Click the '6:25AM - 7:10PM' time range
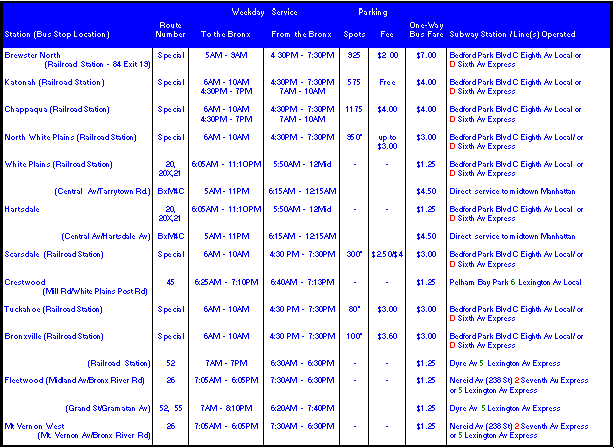Screen dimensions: 615x448 (x=226, y=282)
